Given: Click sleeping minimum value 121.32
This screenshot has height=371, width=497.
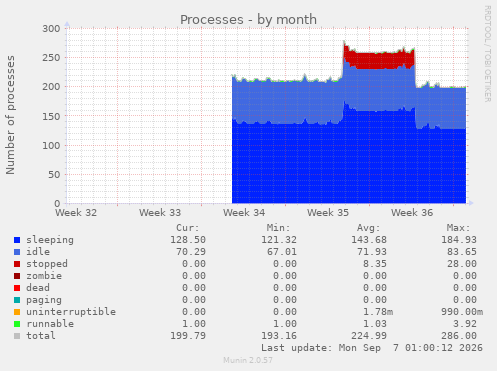Looking at the screenshot, I should 279,240.
